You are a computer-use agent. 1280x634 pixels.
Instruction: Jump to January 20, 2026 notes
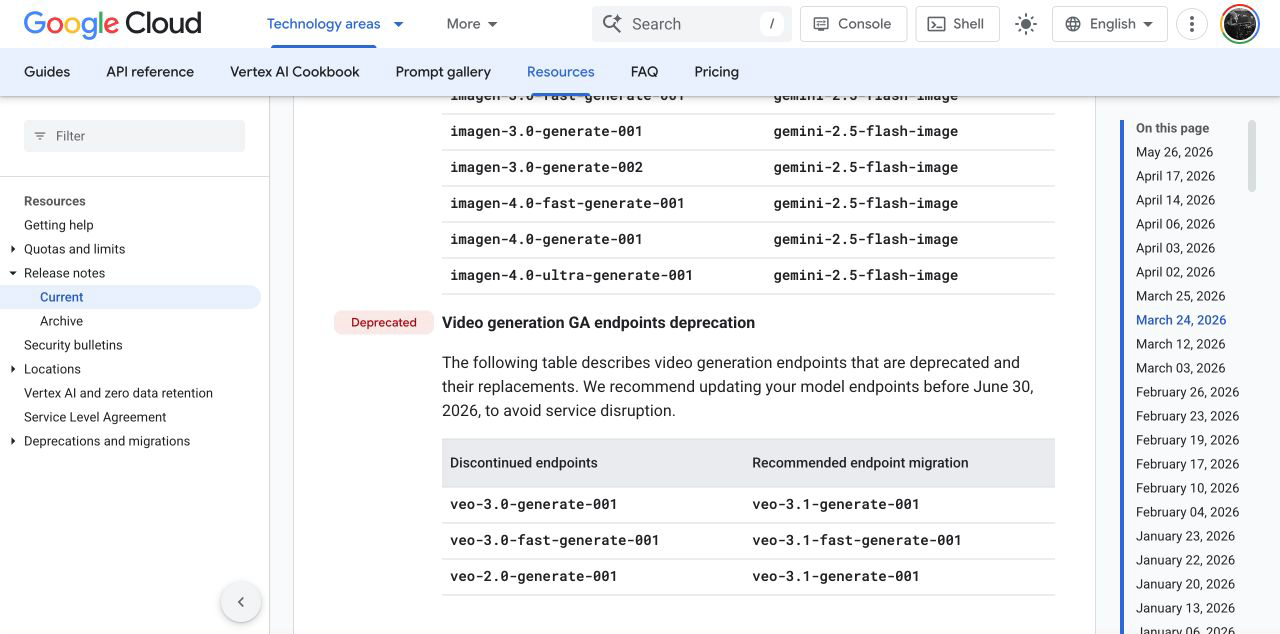[x=1186, y=584]
